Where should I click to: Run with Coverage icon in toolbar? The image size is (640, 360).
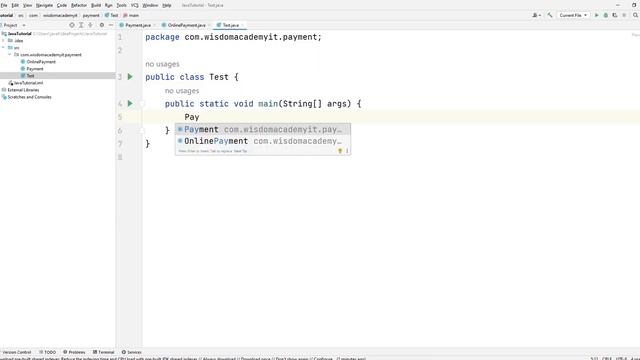point(615,15)
